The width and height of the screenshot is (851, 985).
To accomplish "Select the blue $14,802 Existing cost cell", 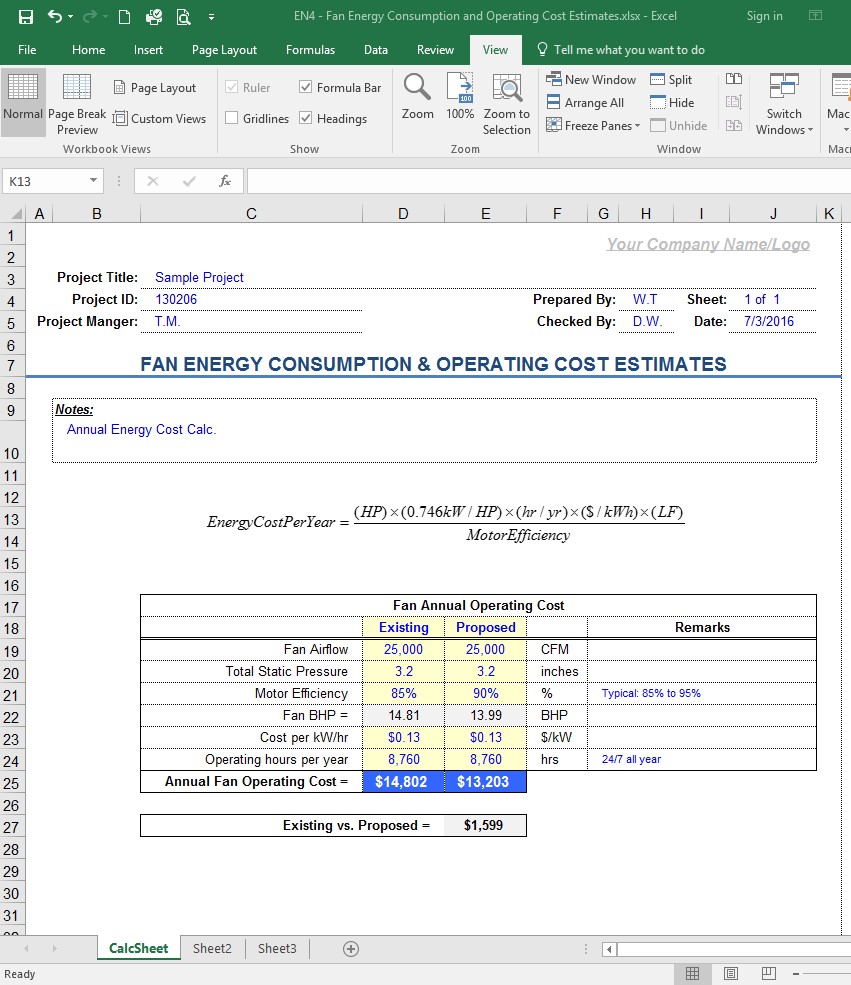I will pos(403,781).
